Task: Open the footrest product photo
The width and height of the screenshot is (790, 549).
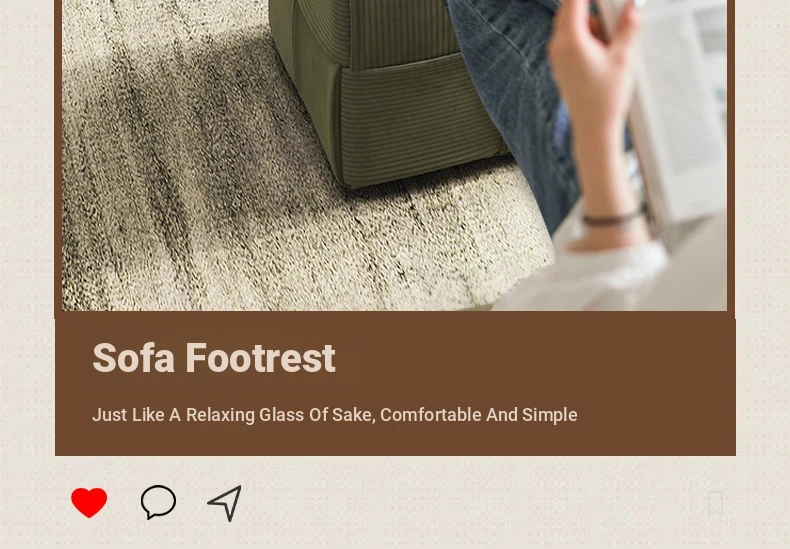Action: click(x=394, y=155)
